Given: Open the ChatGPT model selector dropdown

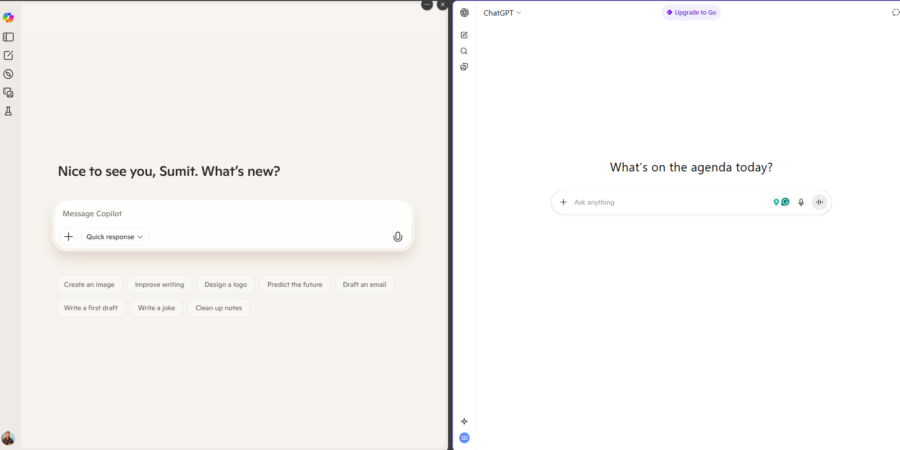Looking at the screenshot, I should (502, 13).
